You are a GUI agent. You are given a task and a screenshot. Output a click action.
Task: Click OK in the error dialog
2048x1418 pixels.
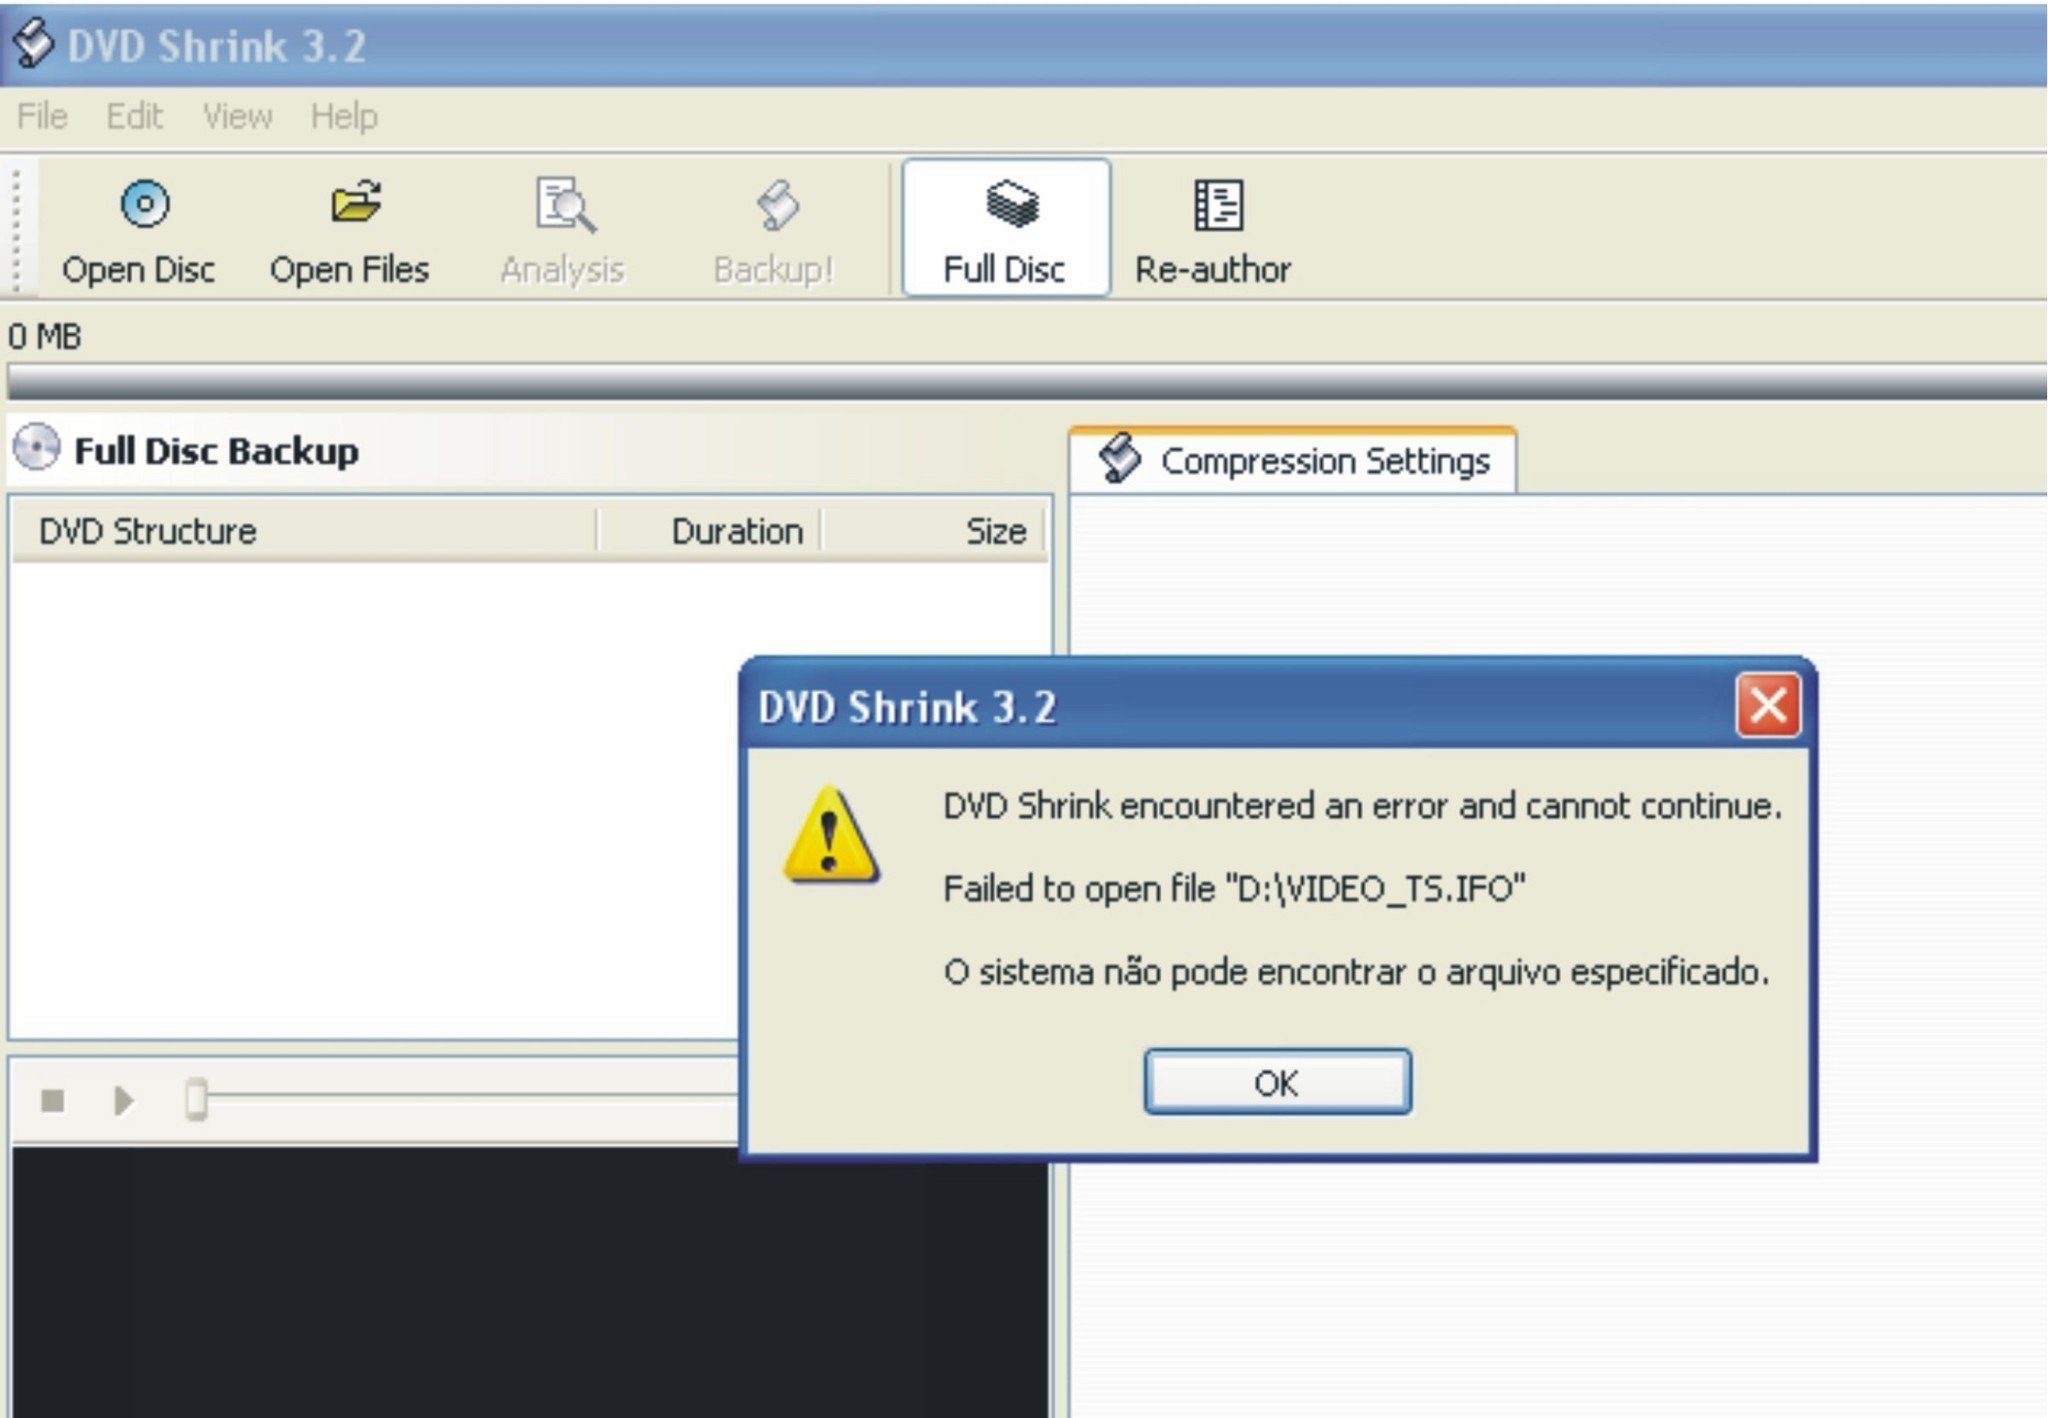(x=1278, y=1082)
